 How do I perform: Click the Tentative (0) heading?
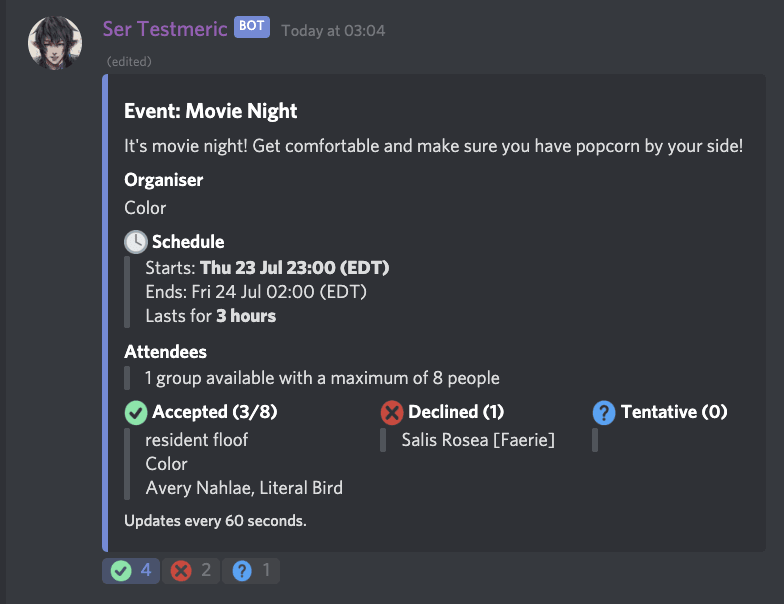[674, 412]
